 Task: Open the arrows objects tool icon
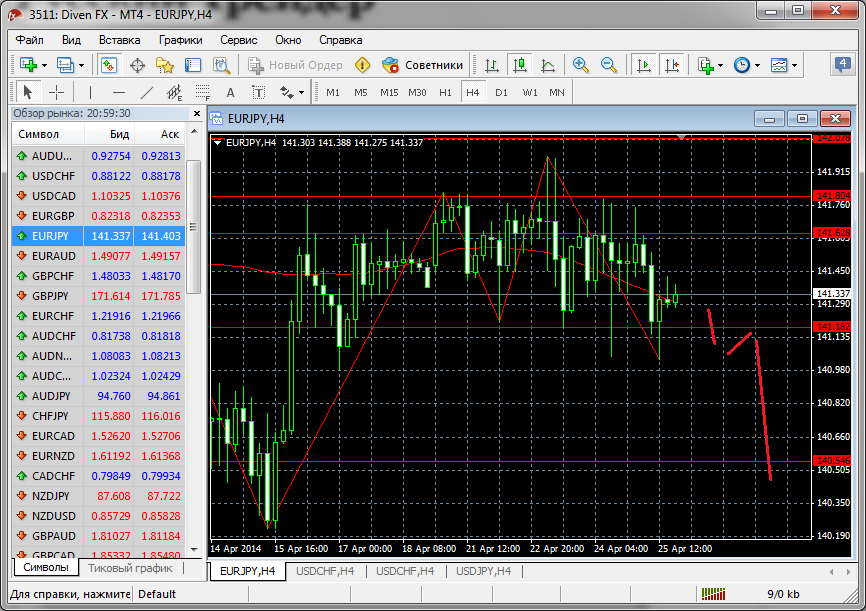tap(287, 92)
